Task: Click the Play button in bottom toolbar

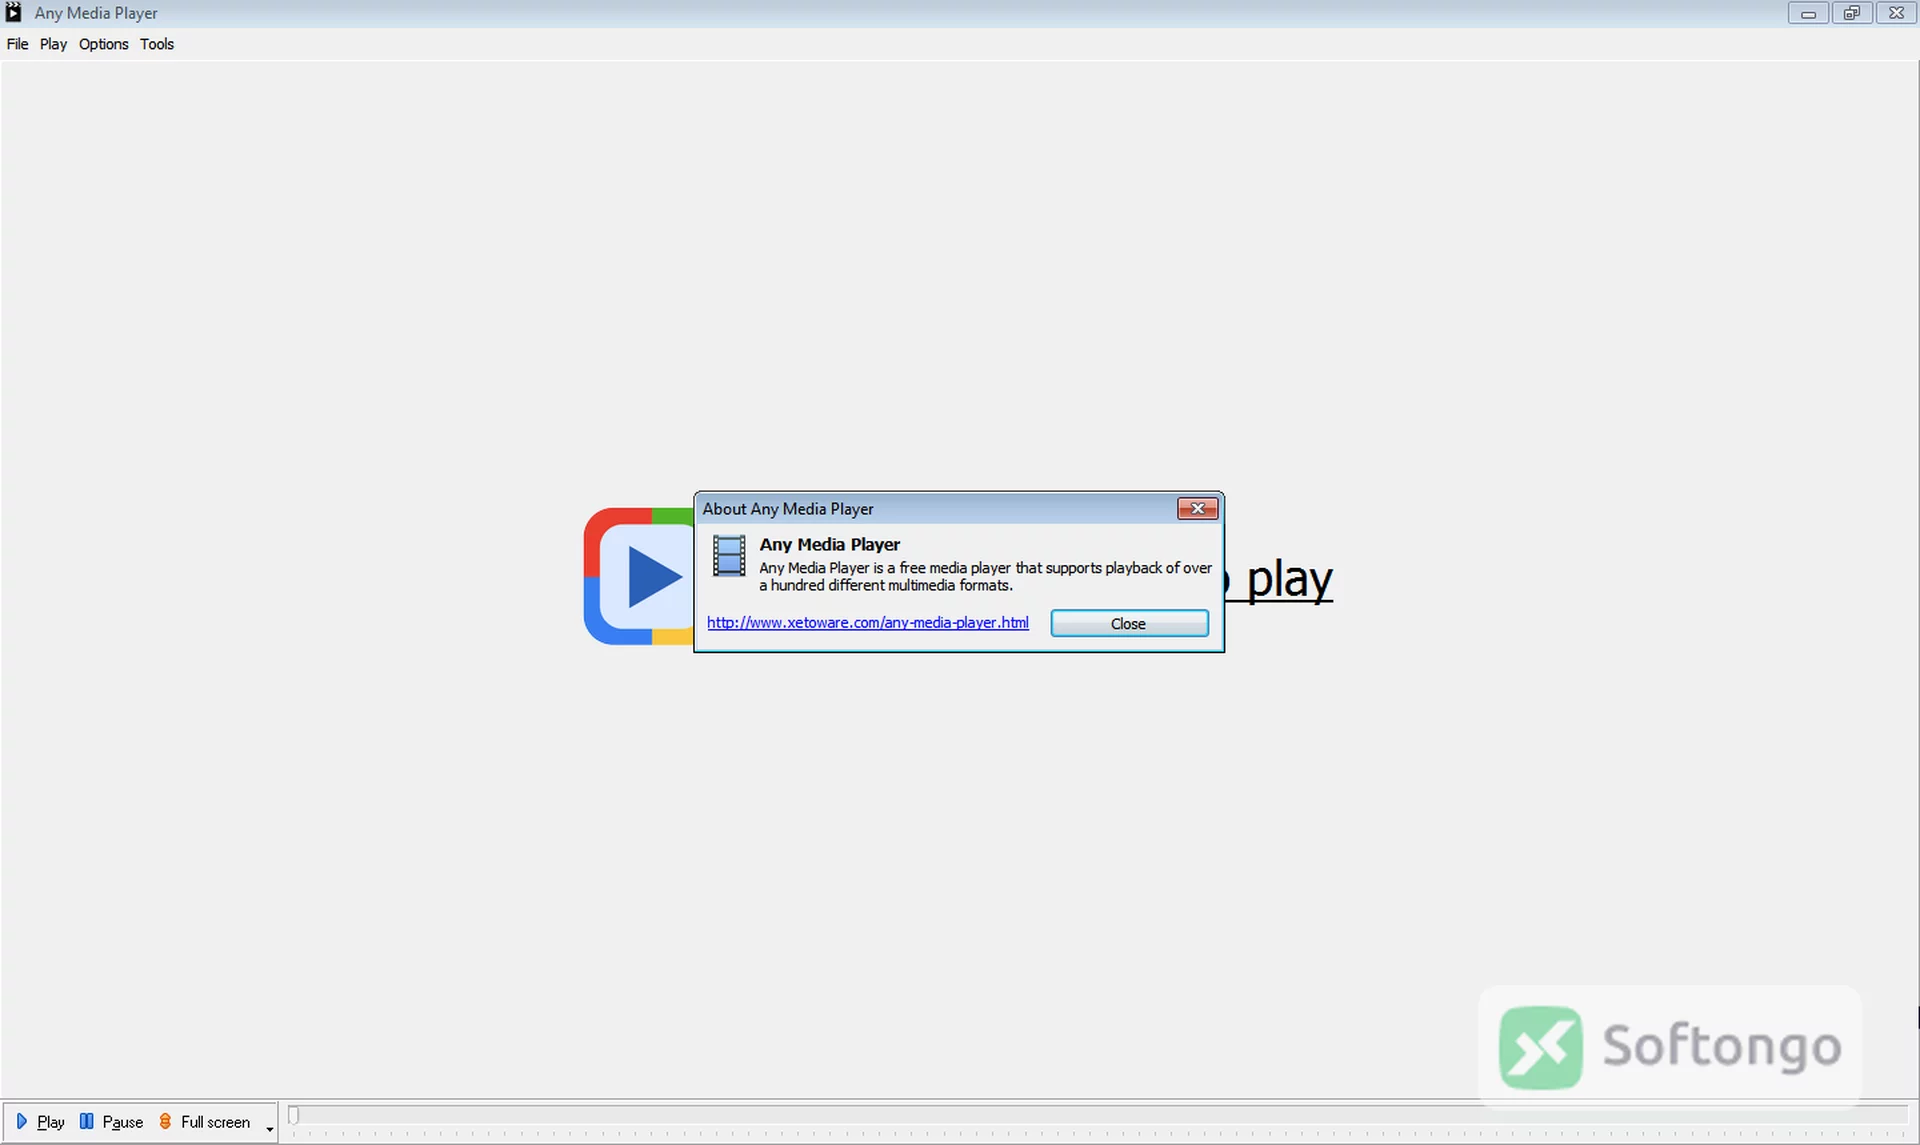Action: [41, 1122]
